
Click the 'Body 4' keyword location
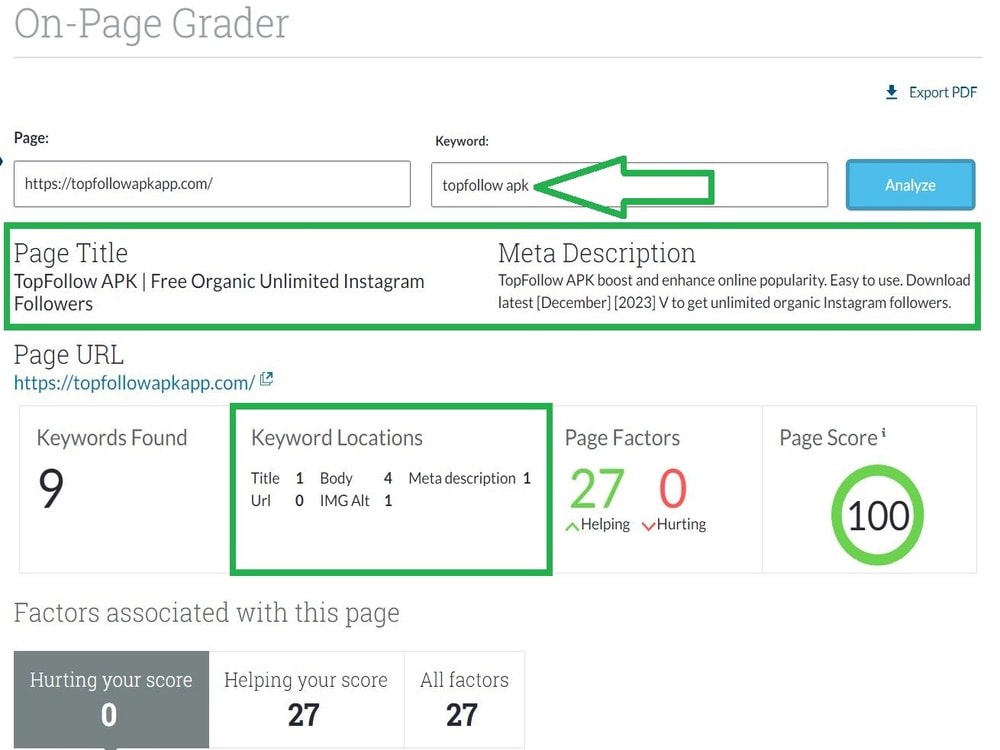pos(356,478)
